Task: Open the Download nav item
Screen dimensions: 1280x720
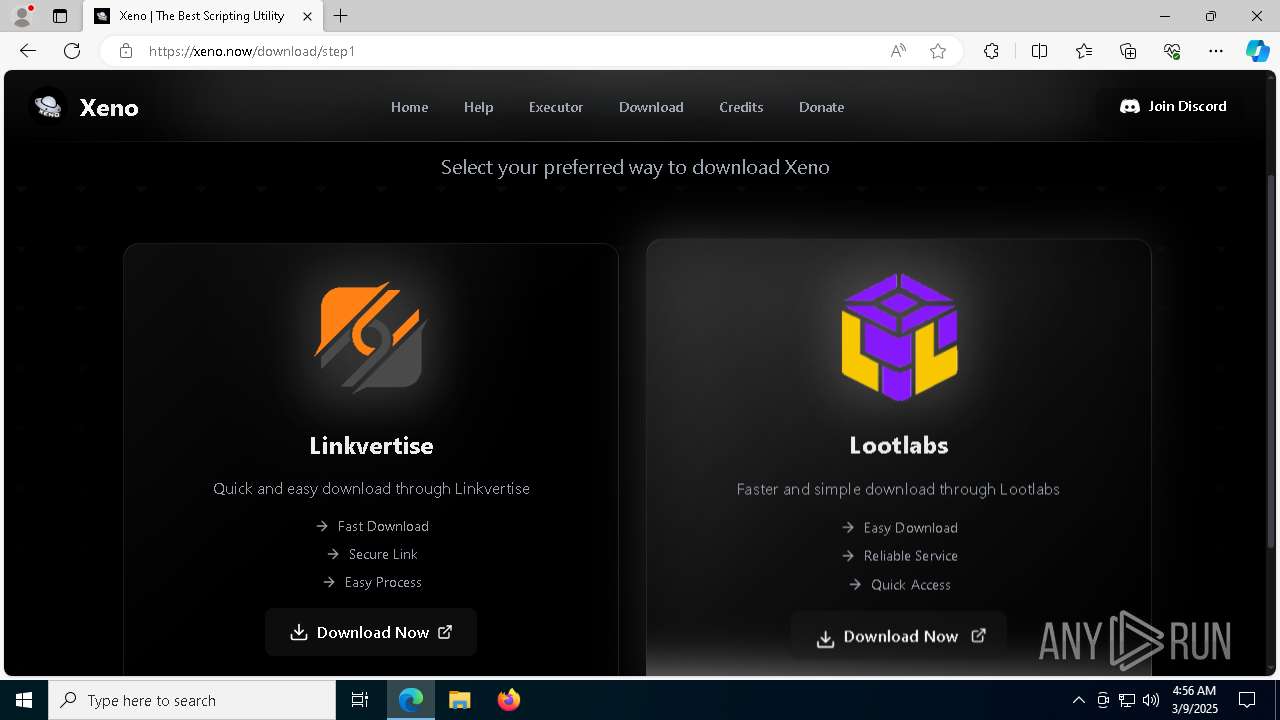Action: [x=651, y=107]
